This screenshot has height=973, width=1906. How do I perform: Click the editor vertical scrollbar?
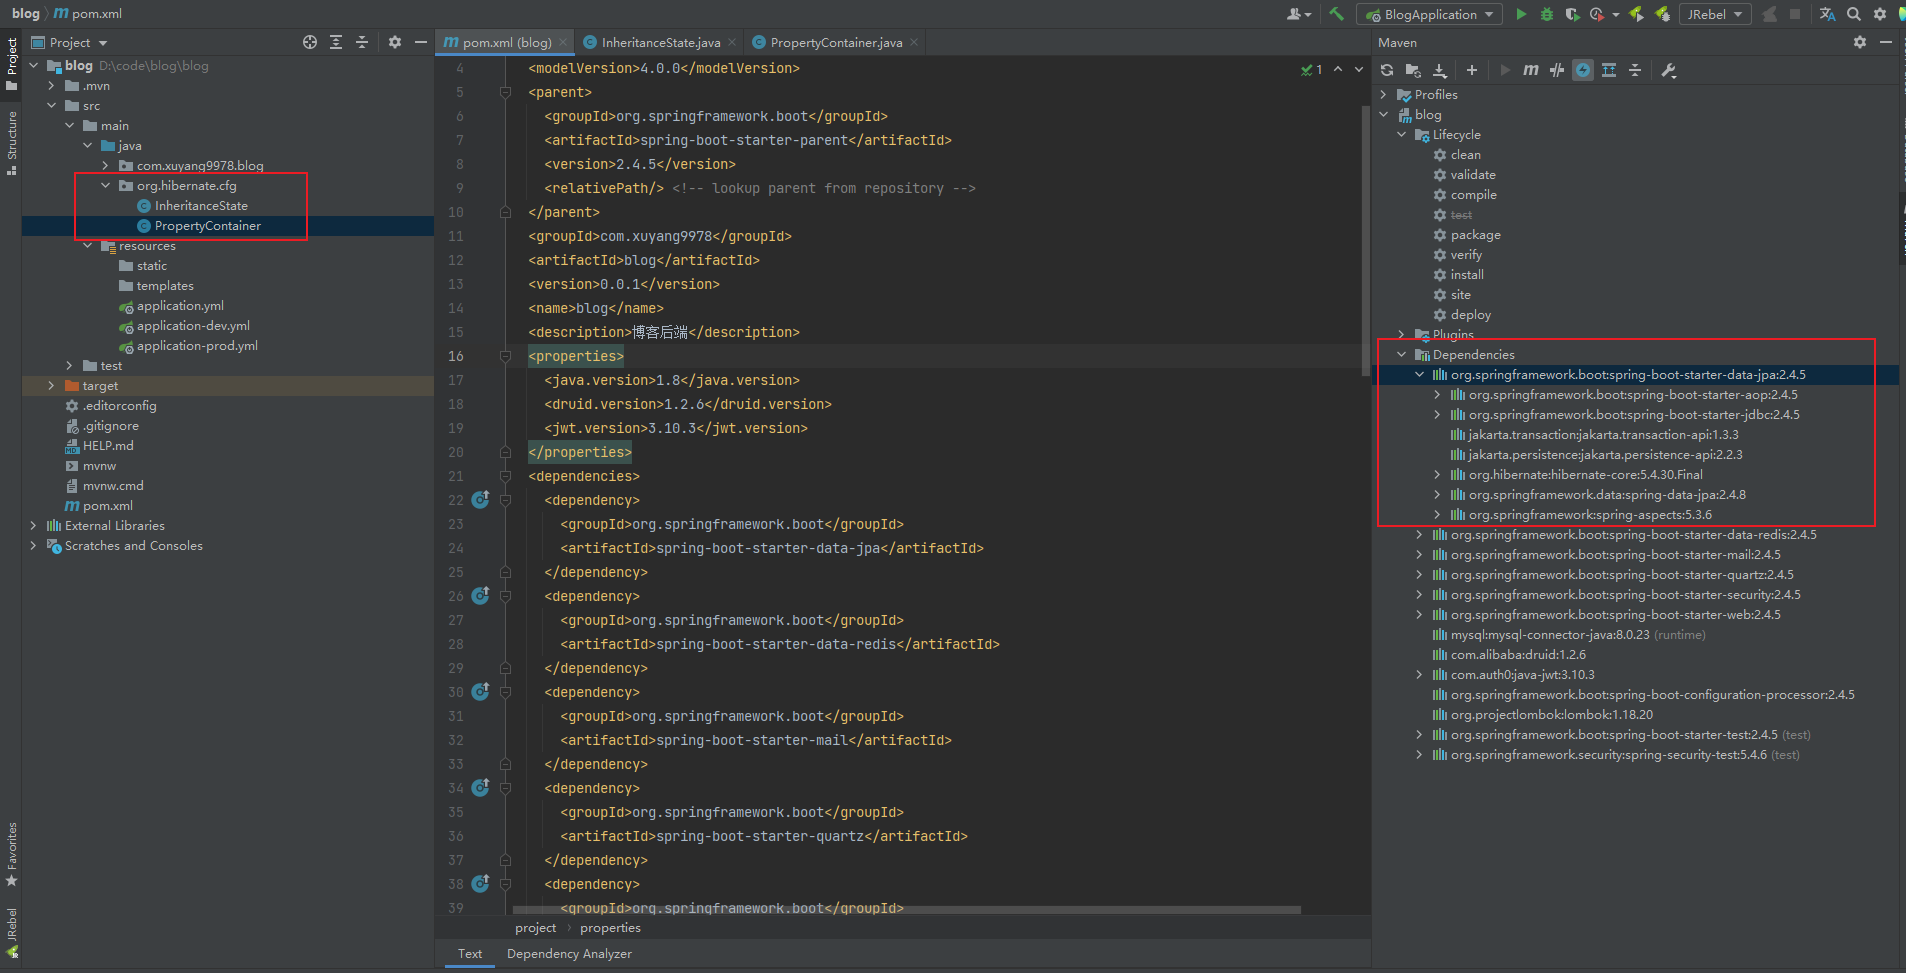pos(1365,240)
